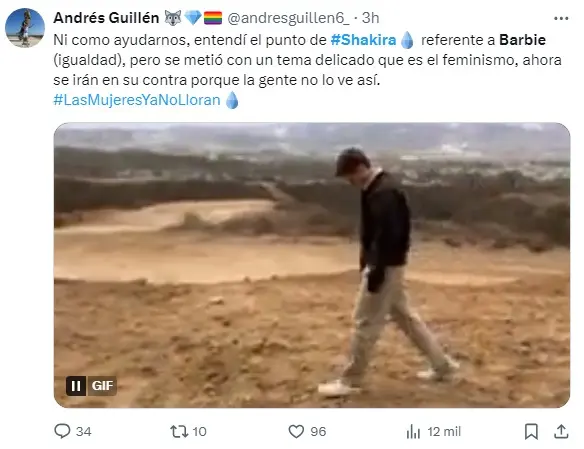Open the @andresguillen6_ handle link
This screenshot has width=584, height=449.
(288, 18)
